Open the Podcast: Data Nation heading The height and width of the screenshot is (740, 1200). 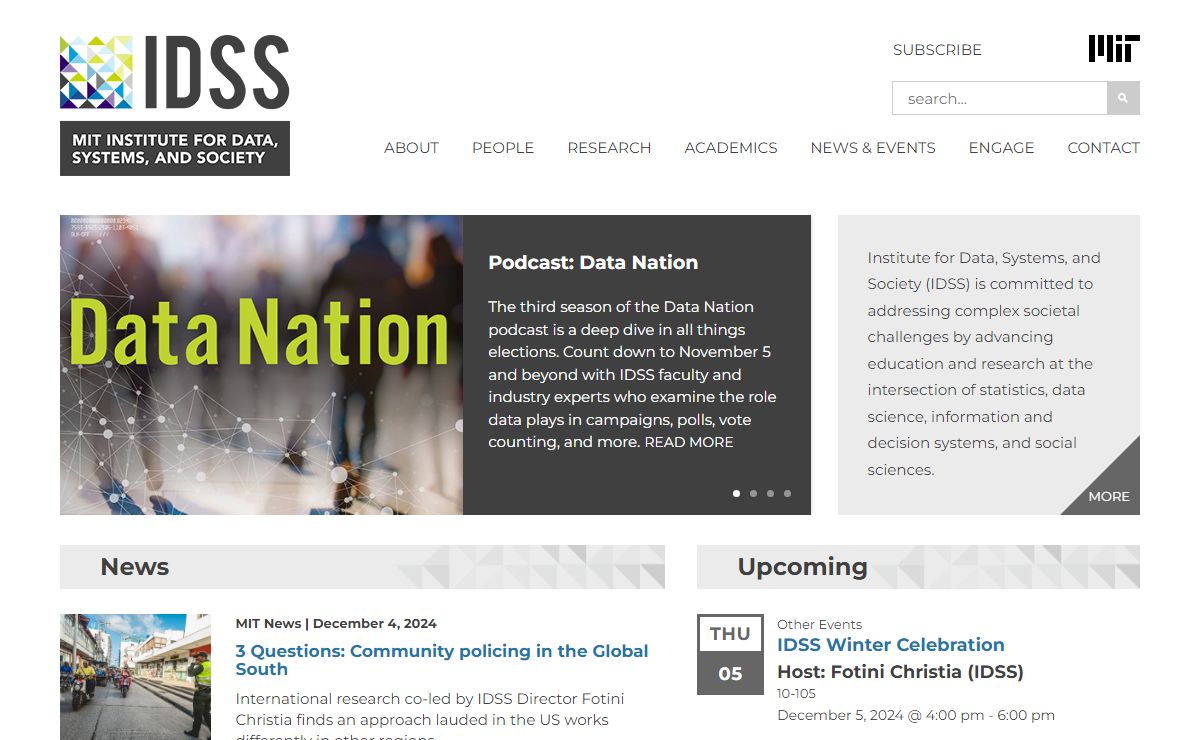593,262
